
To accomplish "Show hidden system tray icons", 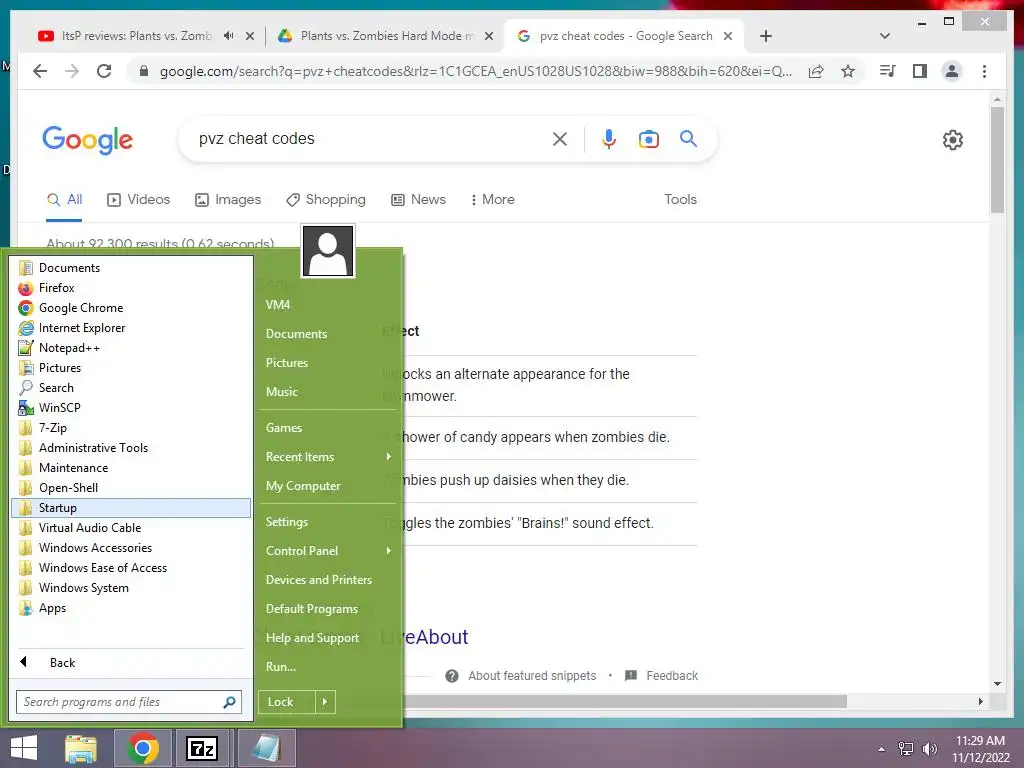I will [882, 749].
